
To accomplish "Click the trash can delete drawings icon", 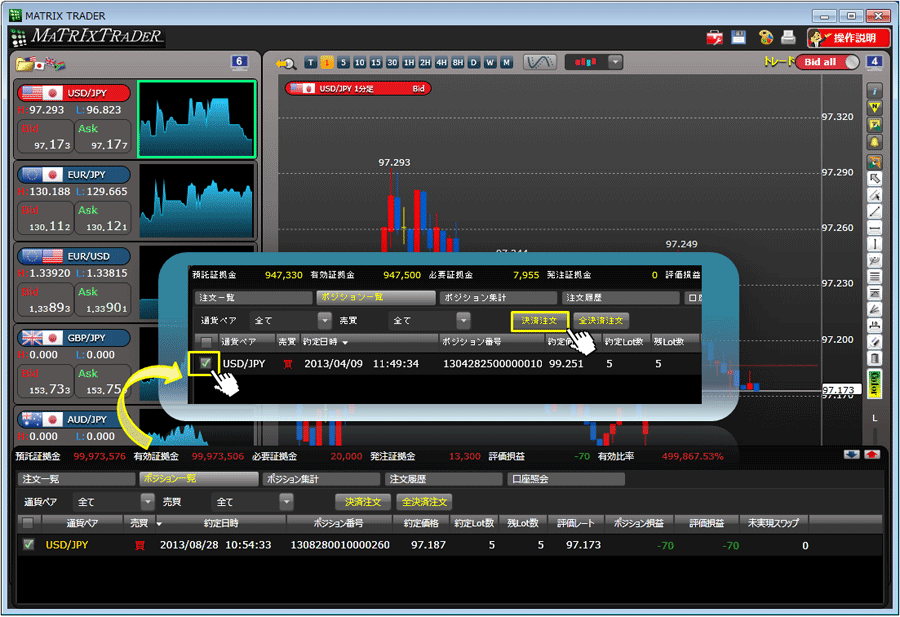I will pyautogui.click(x=874, y=359).
